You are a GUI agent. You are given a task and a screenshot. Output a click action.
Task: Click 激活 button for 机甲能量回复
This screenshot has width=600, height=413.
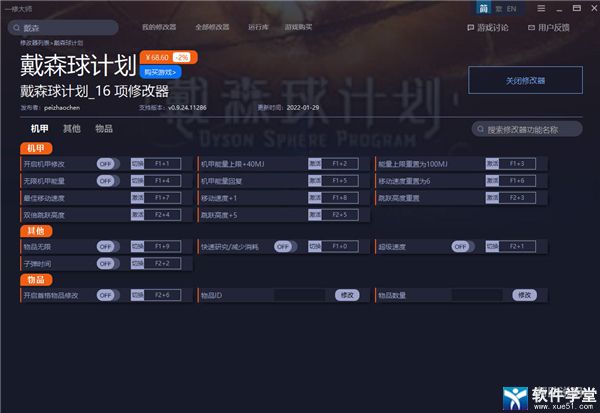[315, 181]
